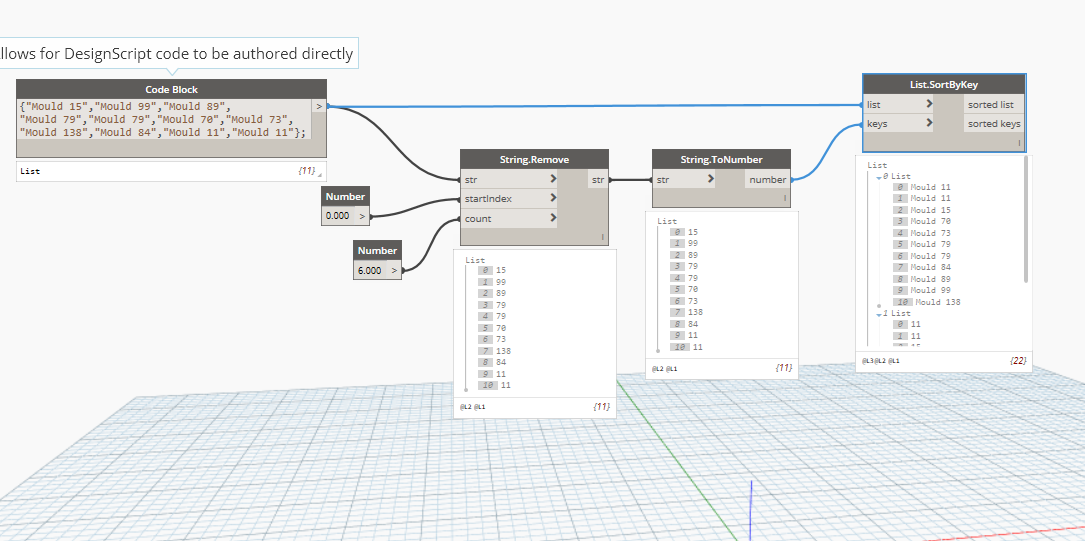The image size is (1085, 541).
Task: Click the lacing indicator on List.SortByKey node
Action: pos(1019,143)
